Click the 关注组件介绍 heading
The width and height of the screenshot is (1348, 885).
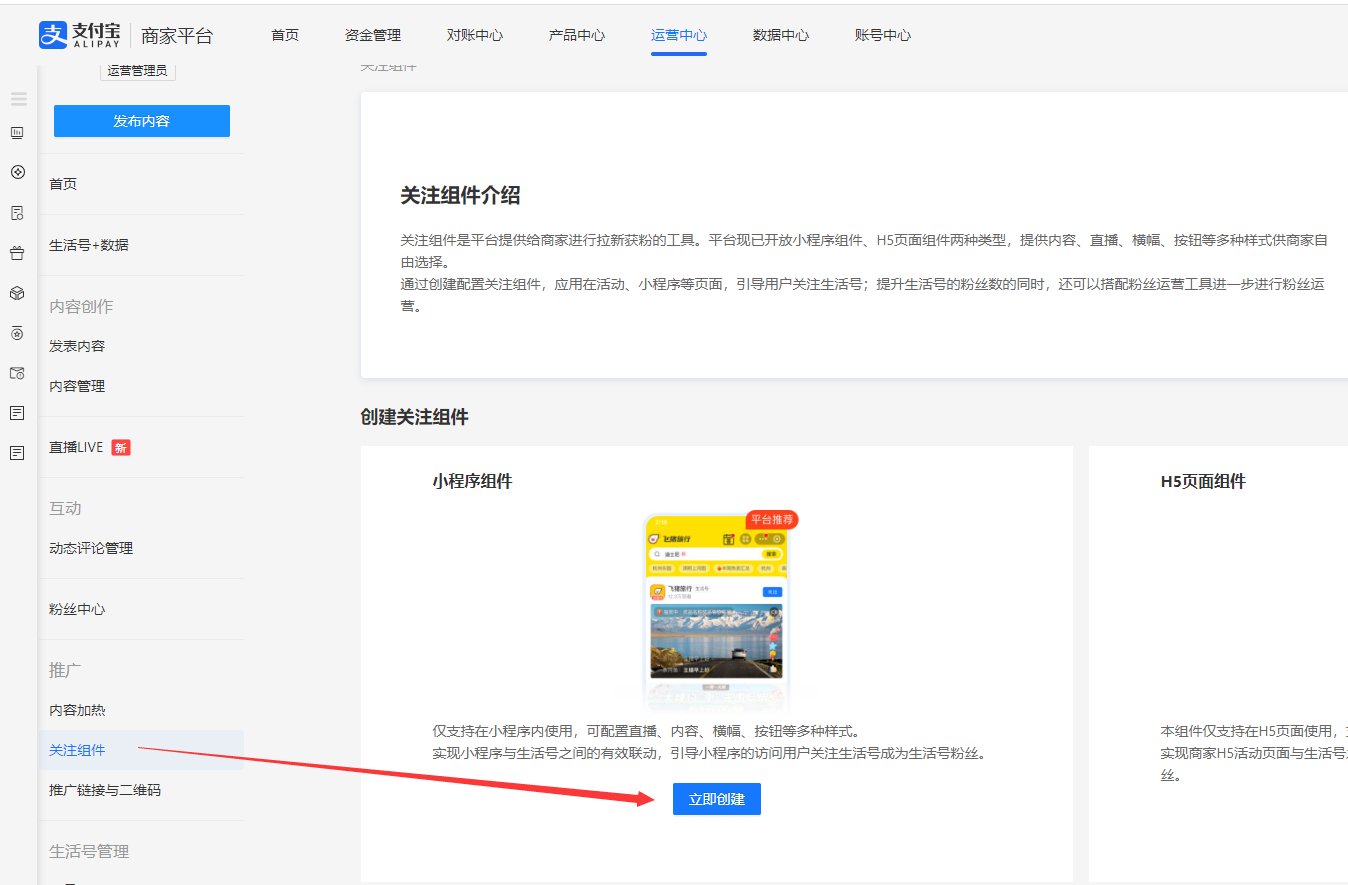click(460, 195)
